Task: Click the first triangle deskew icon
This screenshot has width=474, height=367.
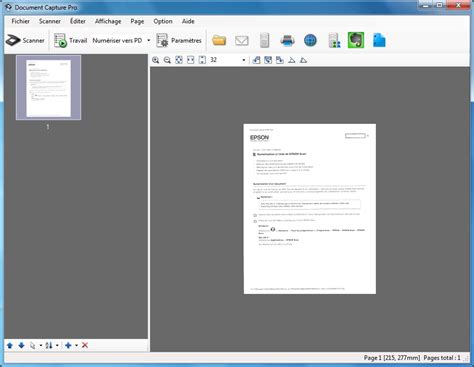Action: (291, 60)
